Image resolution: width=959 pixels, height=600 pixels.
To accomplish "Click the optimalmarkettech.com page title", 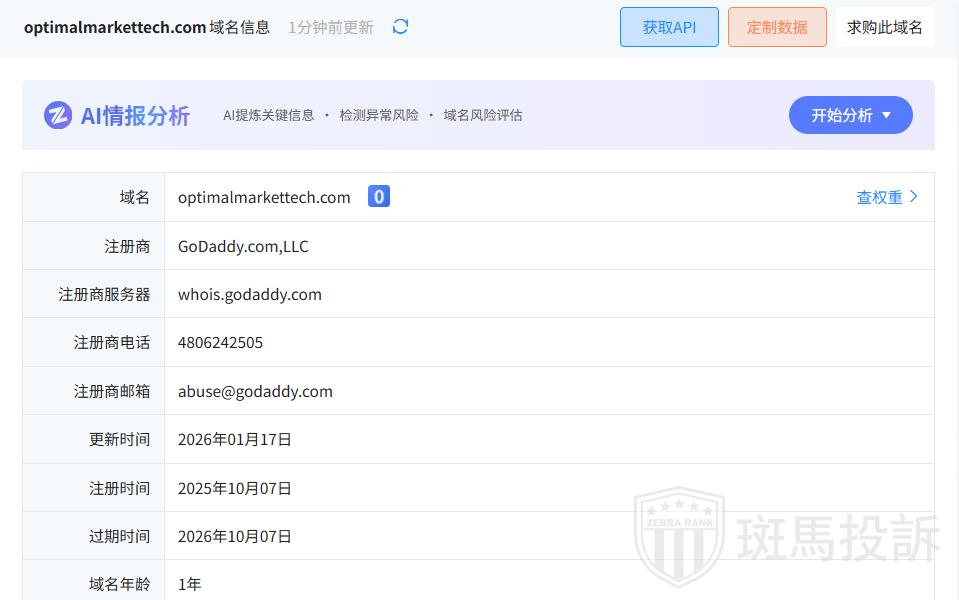I will pos(115,27).
